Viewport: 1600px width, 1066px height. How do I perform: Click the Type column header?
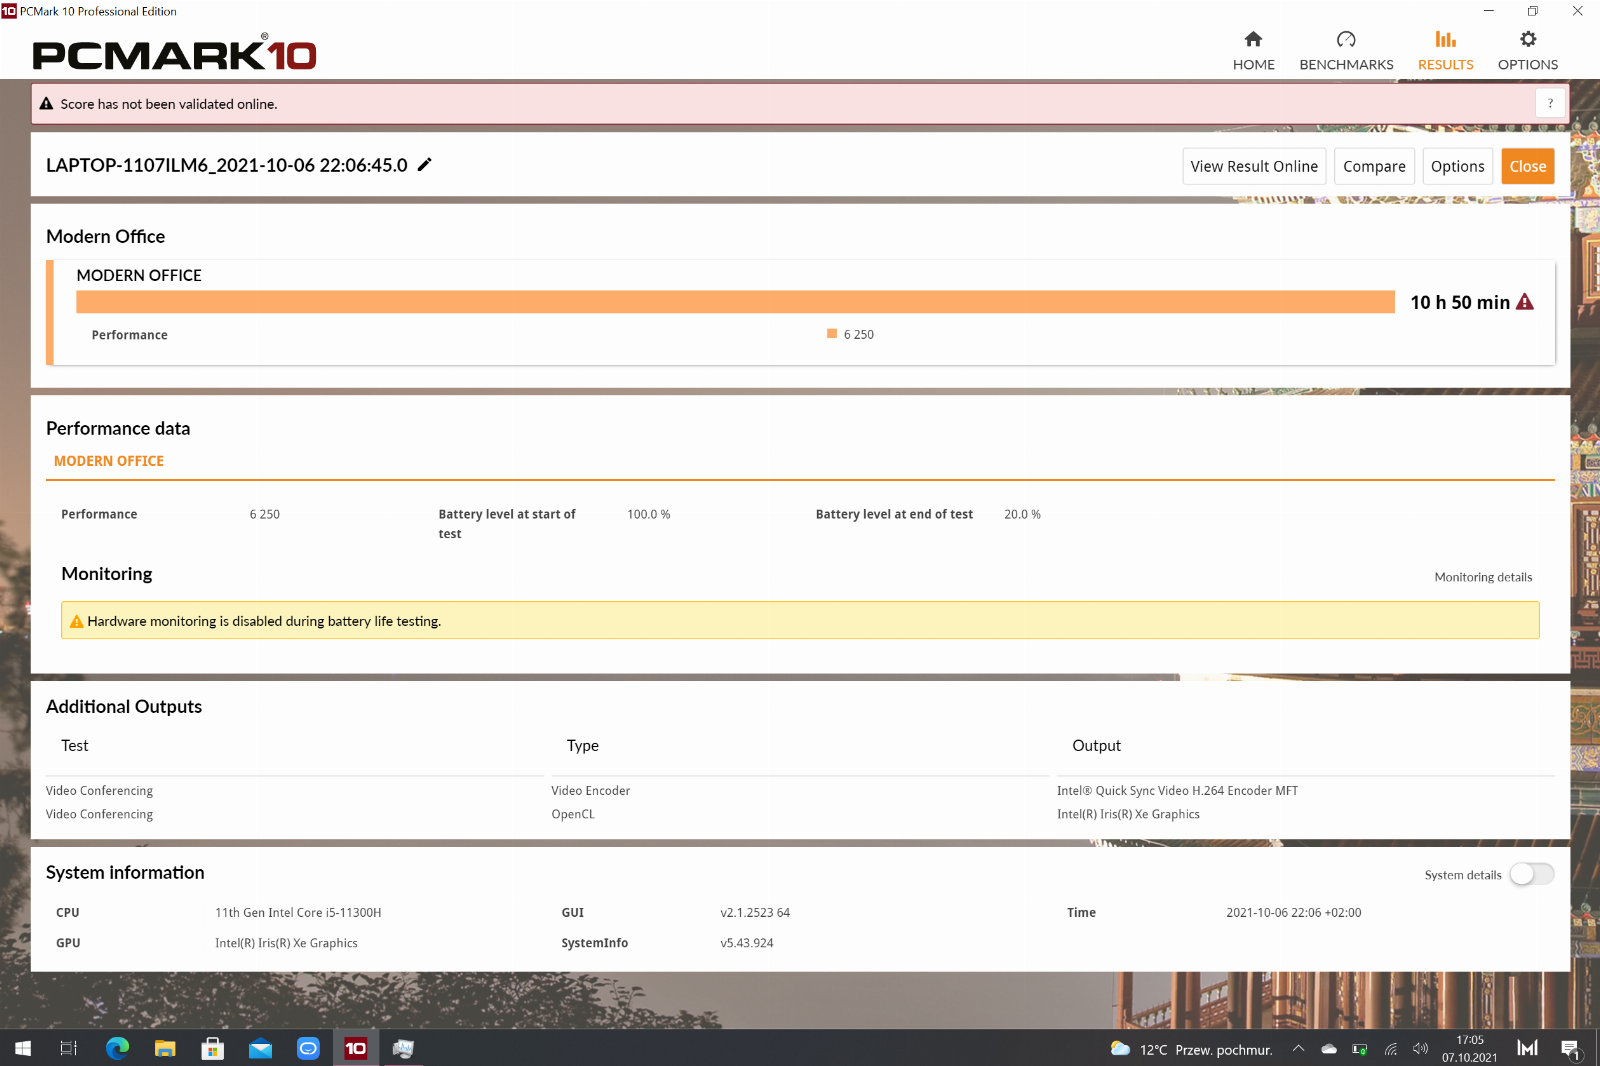583,746
